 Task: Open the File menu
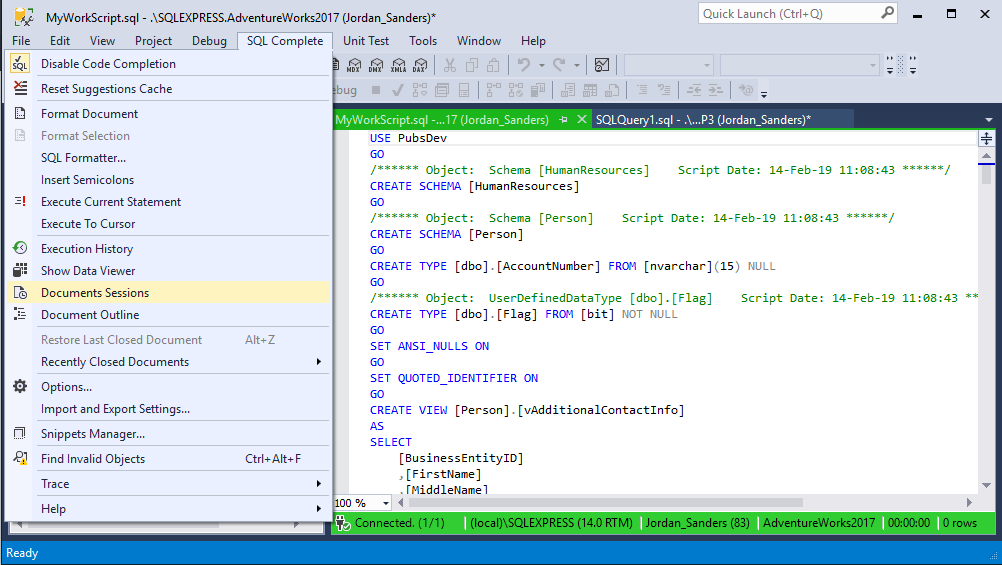coord(21,41)
